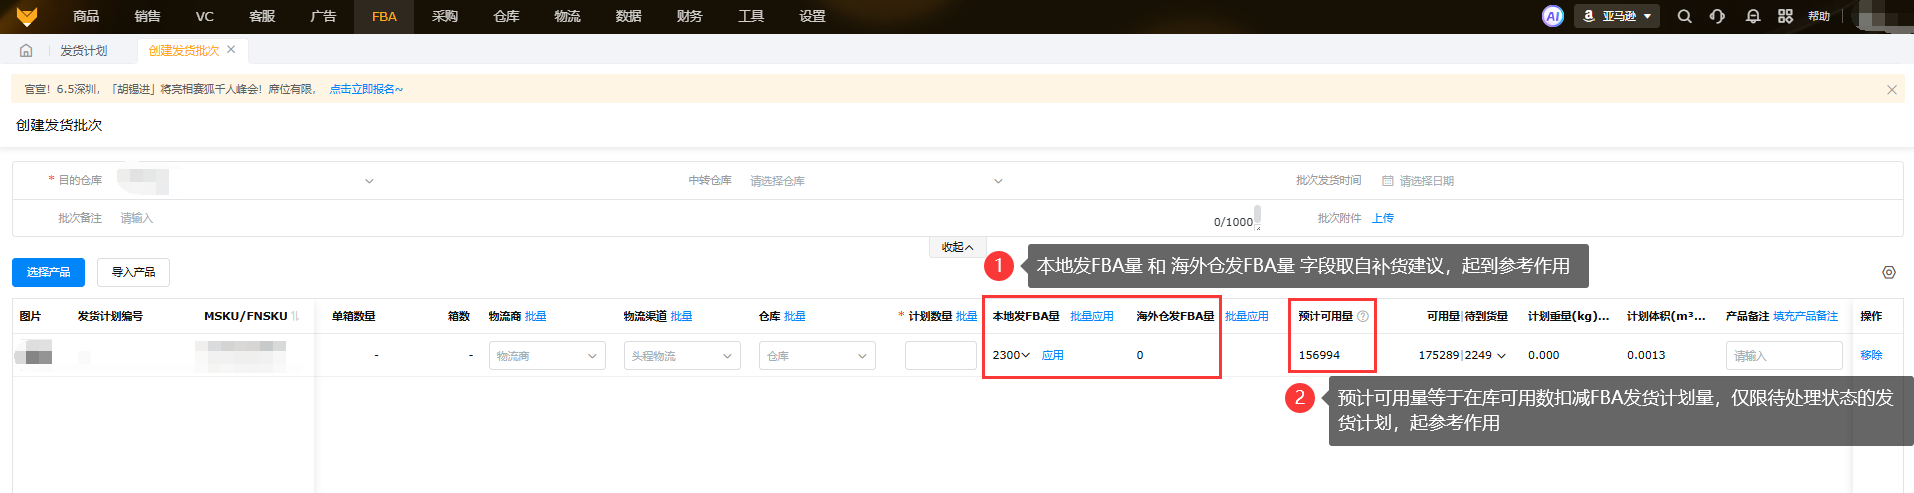
Task: Open the 数据 menu
Action: click(628, 16)
